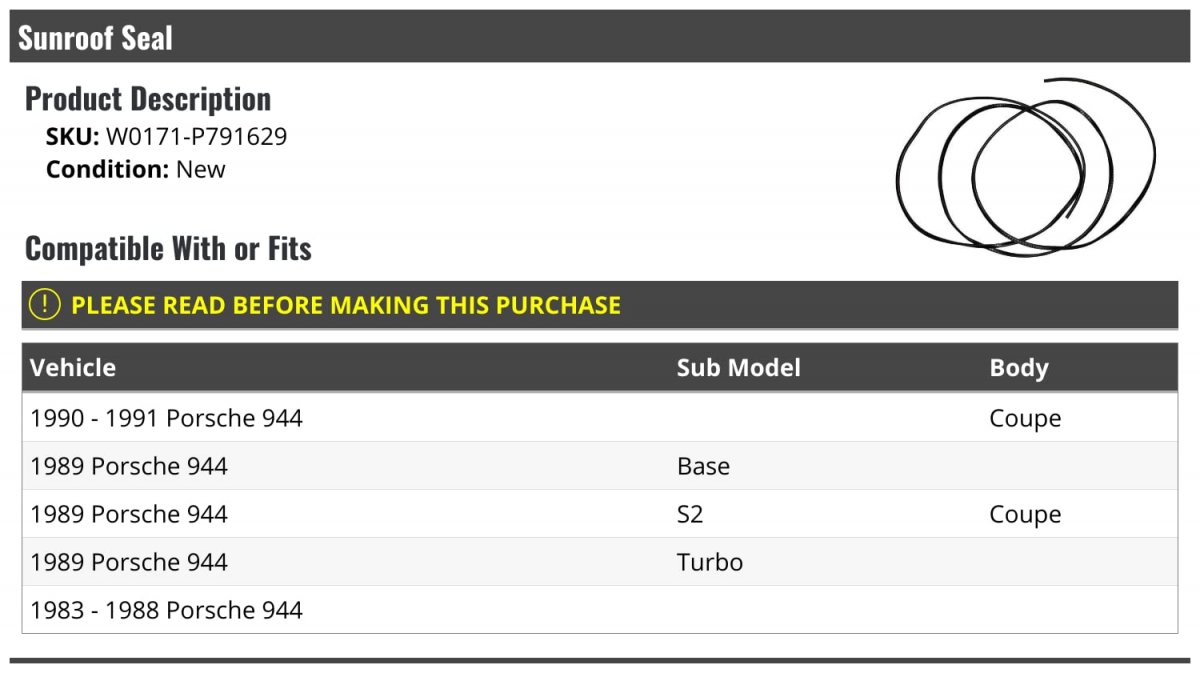Click the Turbo sub model cell

(x=710, y=562)
